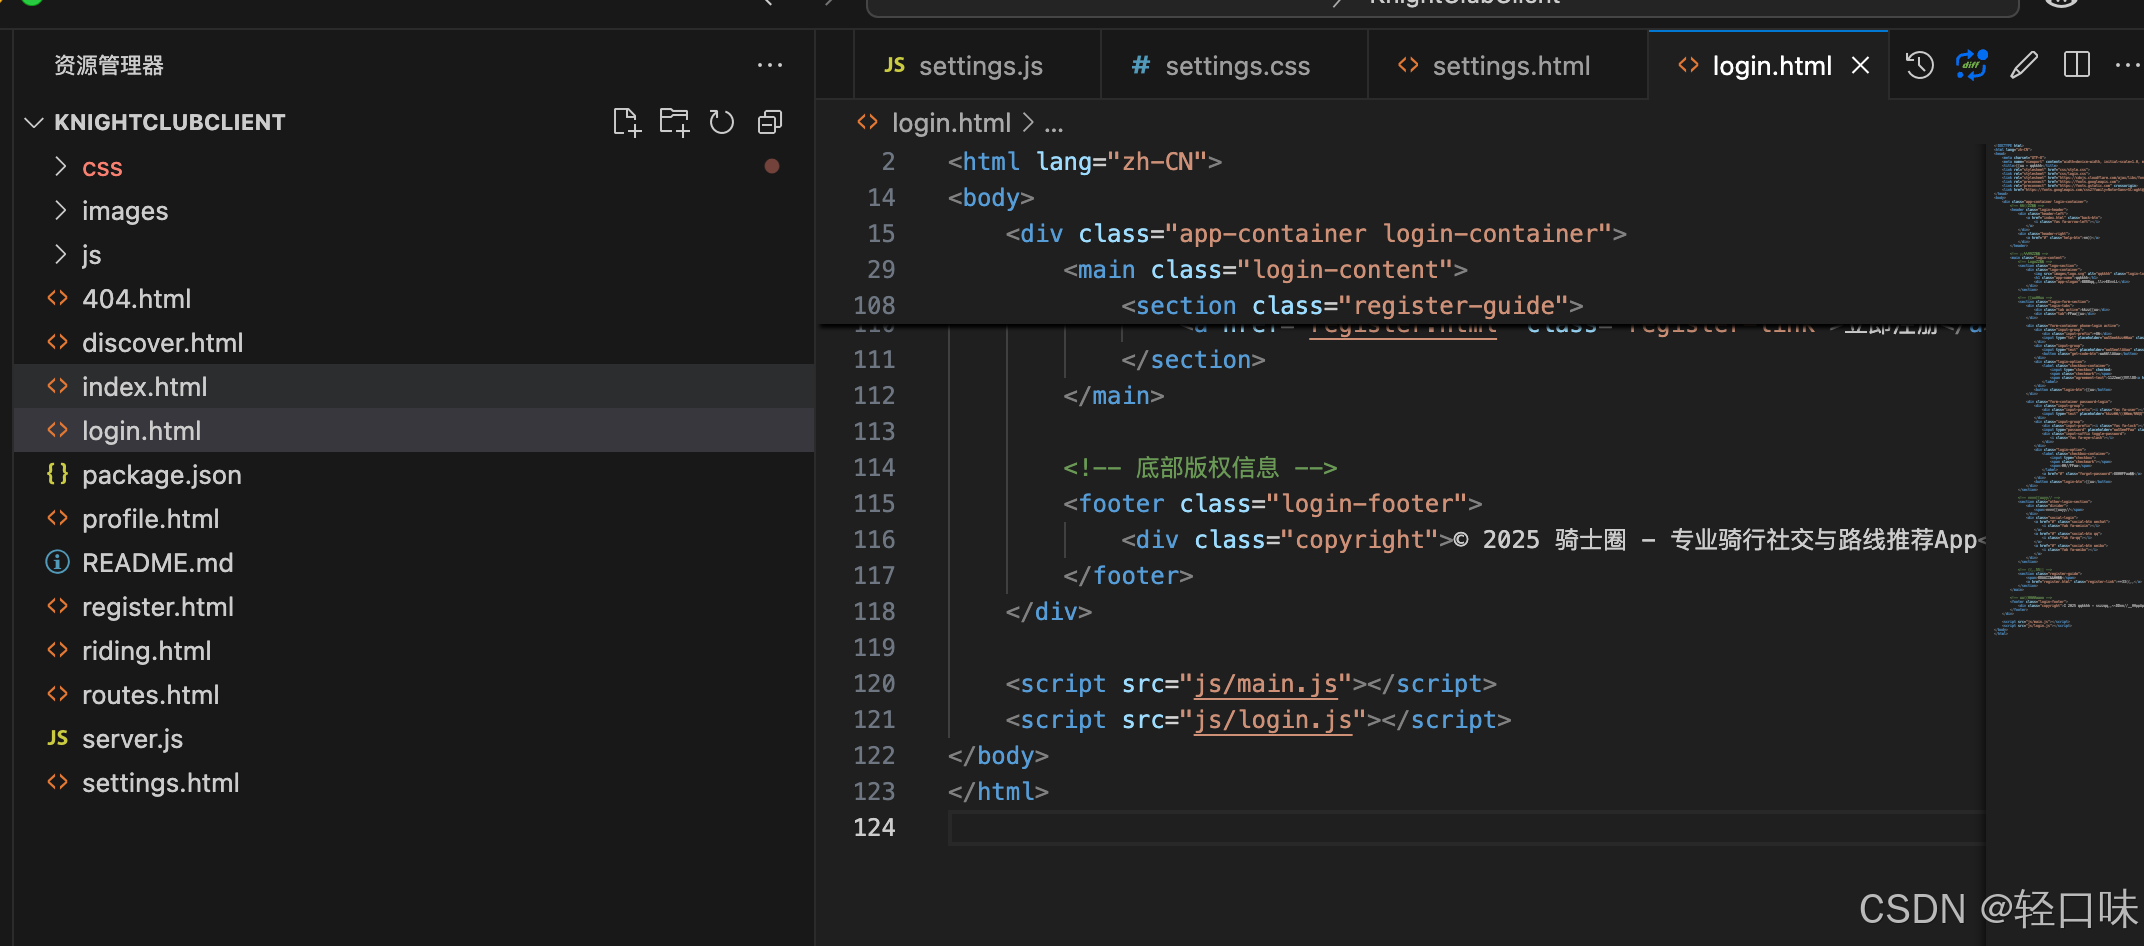Follow the js/login.js script link
The width and height of the screenshot is (2144, 946).
(x=1272, y=720)
